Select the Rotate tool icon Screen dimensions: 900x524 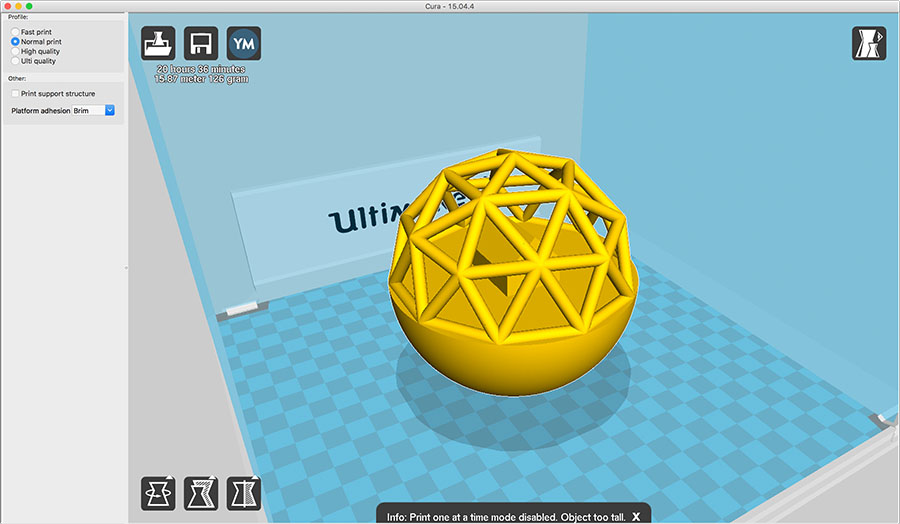click(x=158, y=493)
